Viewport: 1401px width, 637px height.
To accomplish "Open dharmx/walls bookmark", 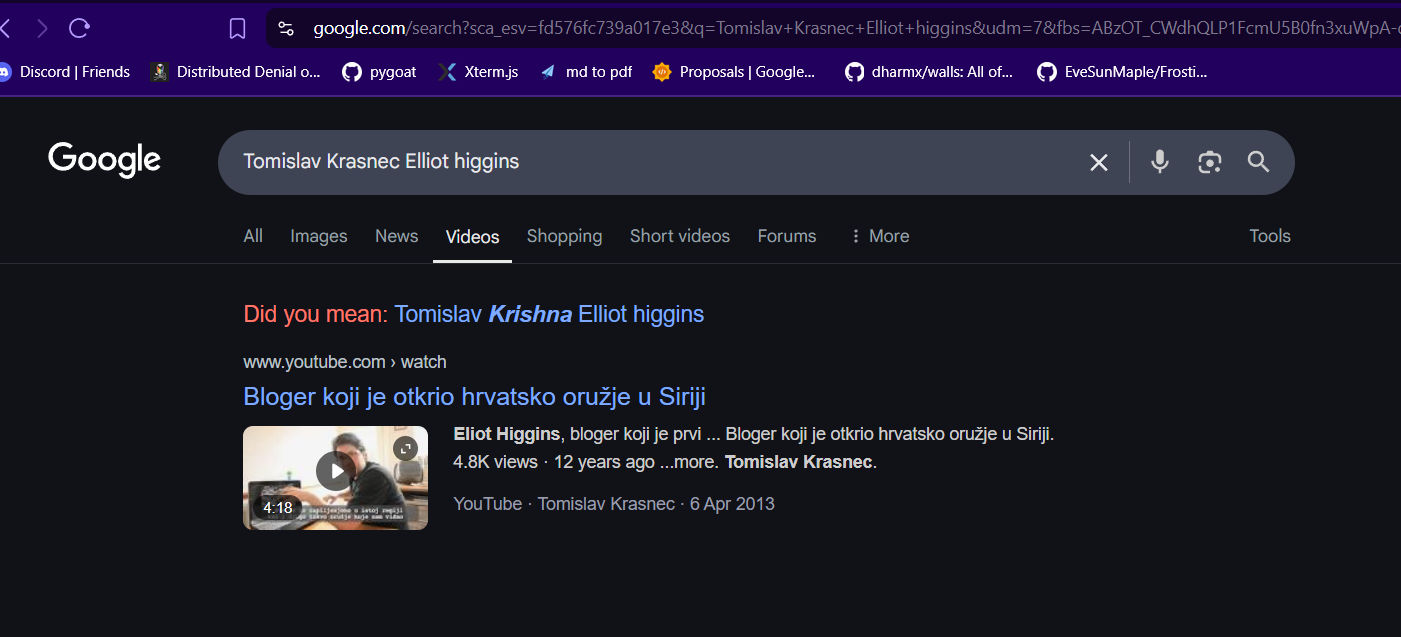I will click(929, 72).
